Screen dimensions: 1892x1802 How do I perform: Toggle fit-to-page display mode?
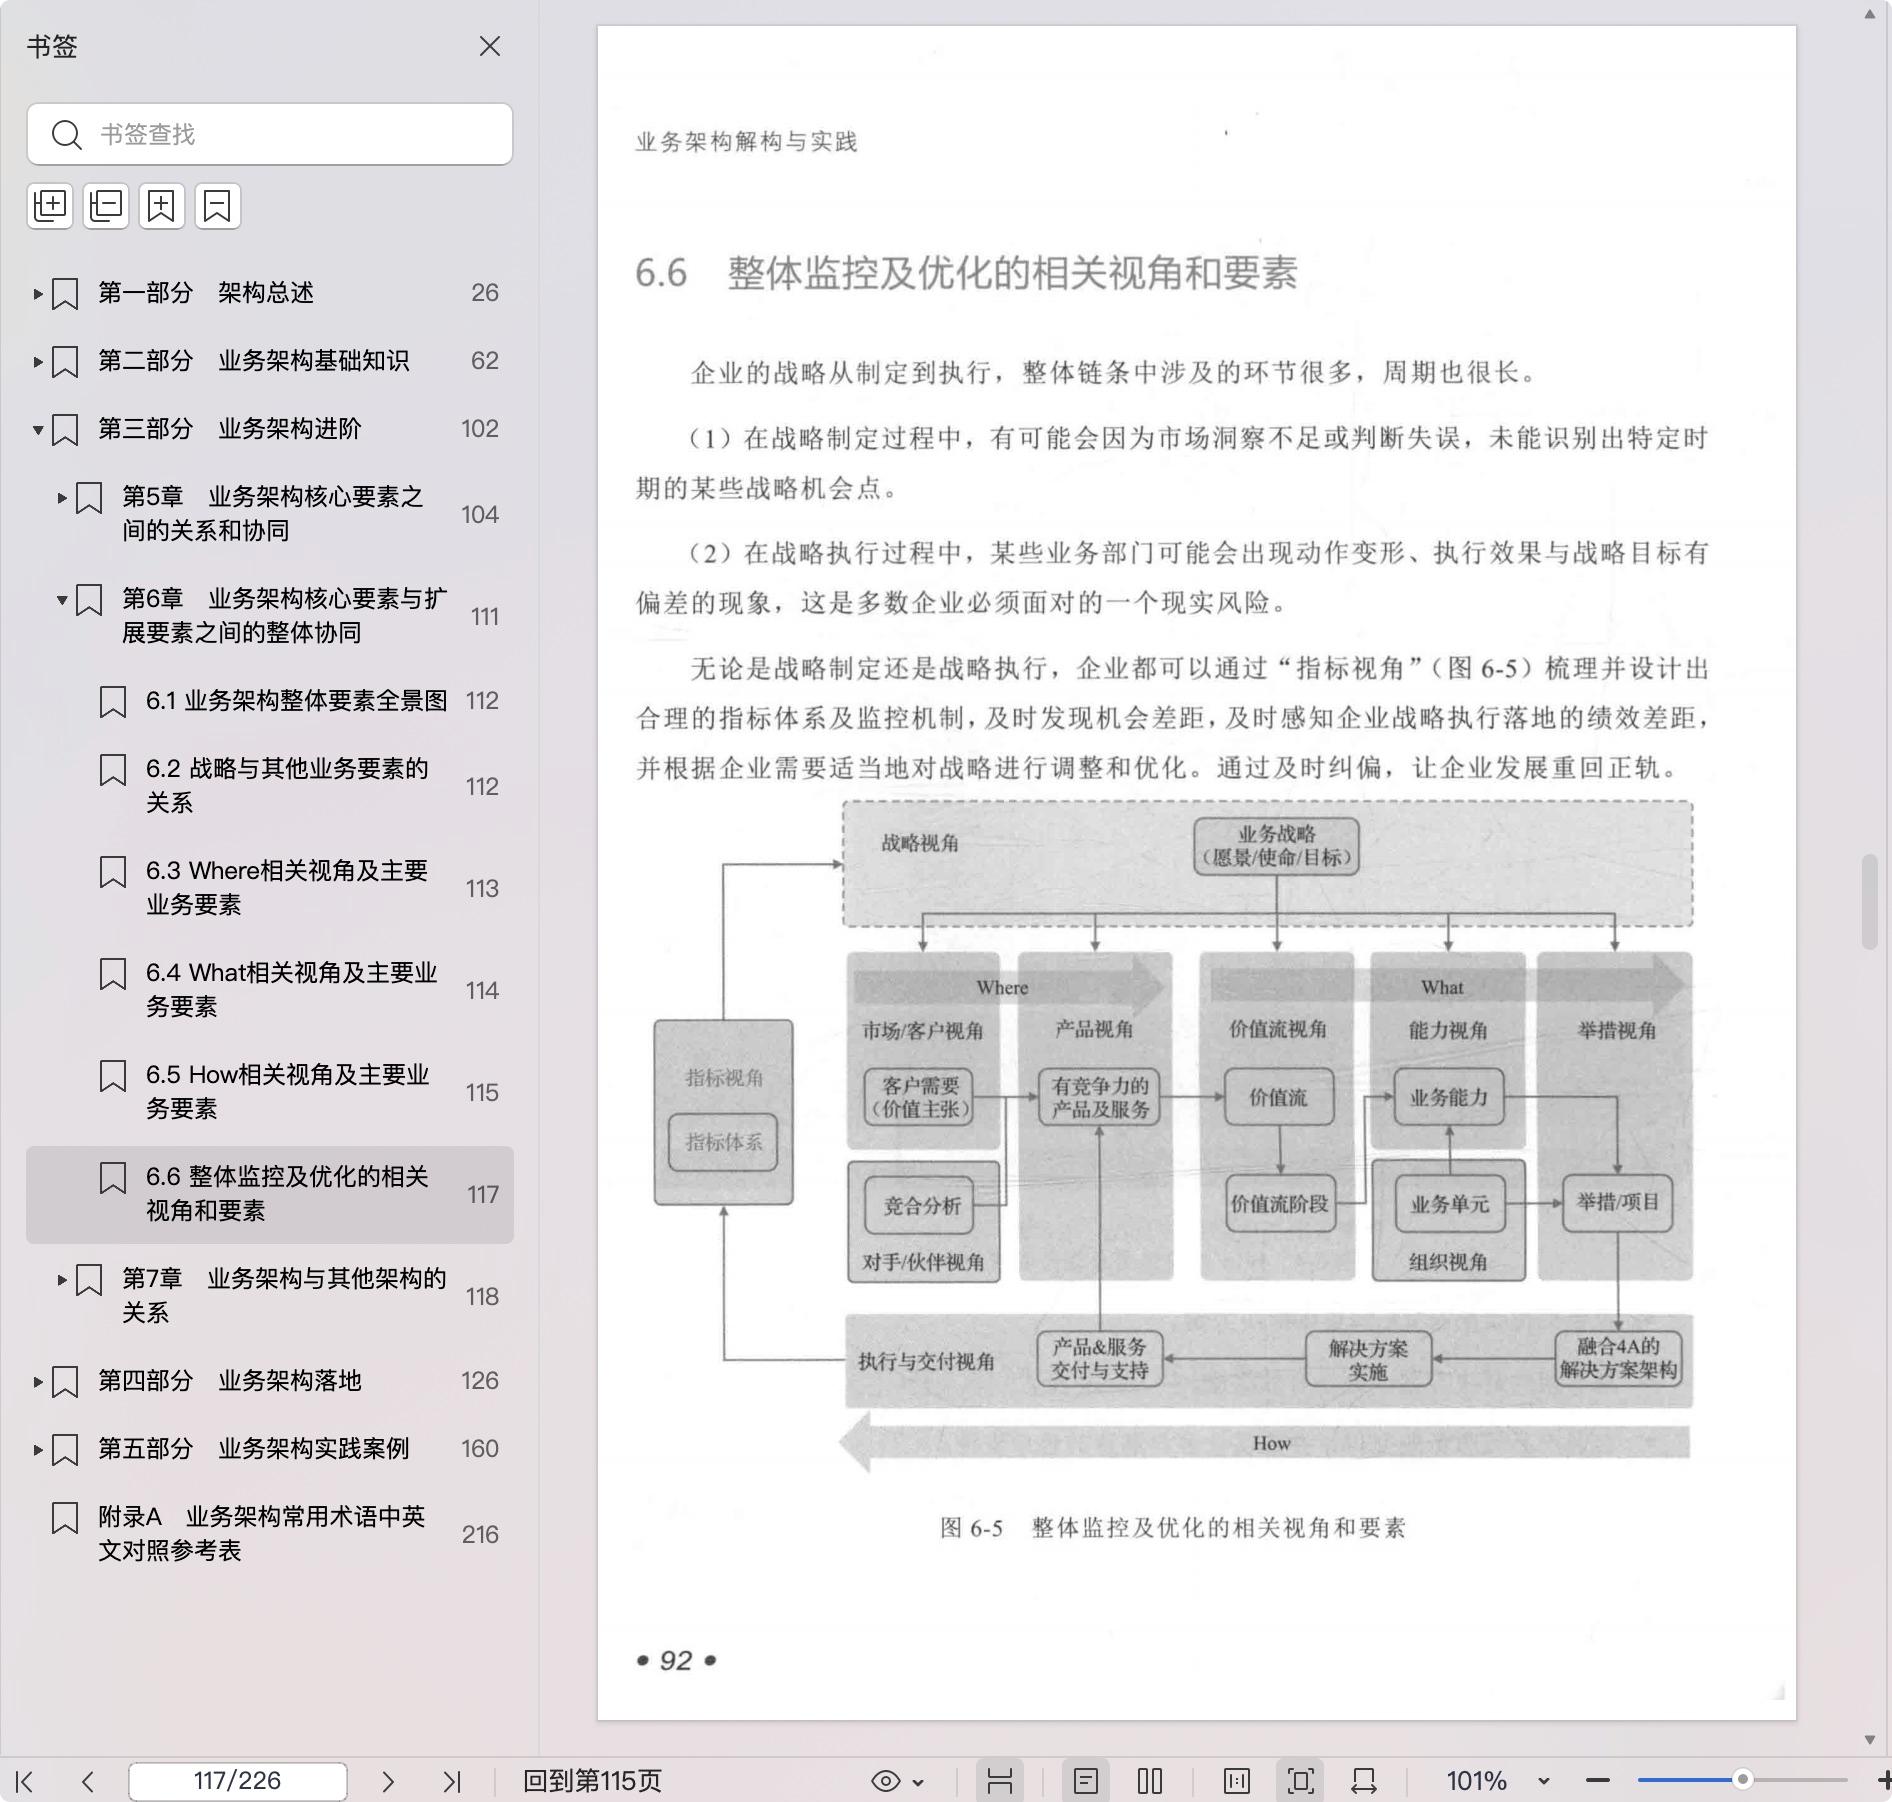pyautogui.click(x=1301, y=1781)
